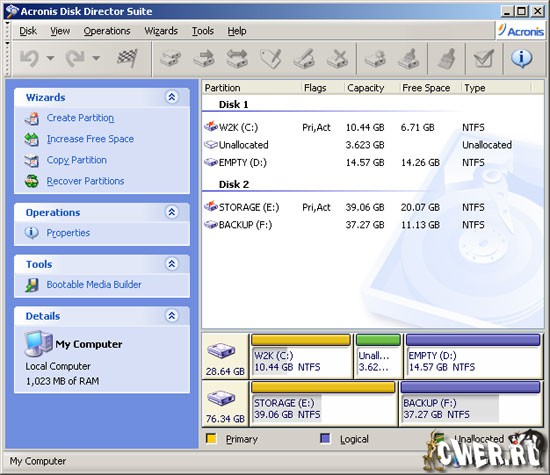
Task: Click the My Computer icon in Details
Action: [39, 343]
